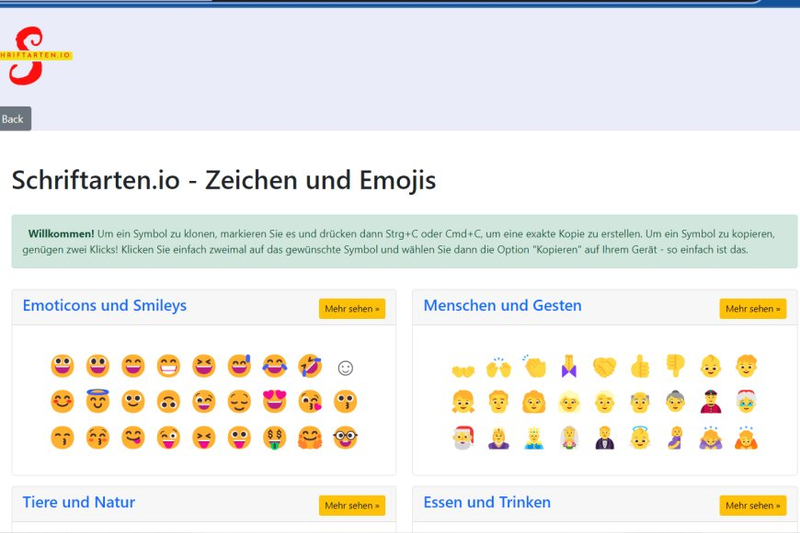Click the heart-eyes smiley emoji
Viewport: 800px width, 533px height.
[274, 402]
